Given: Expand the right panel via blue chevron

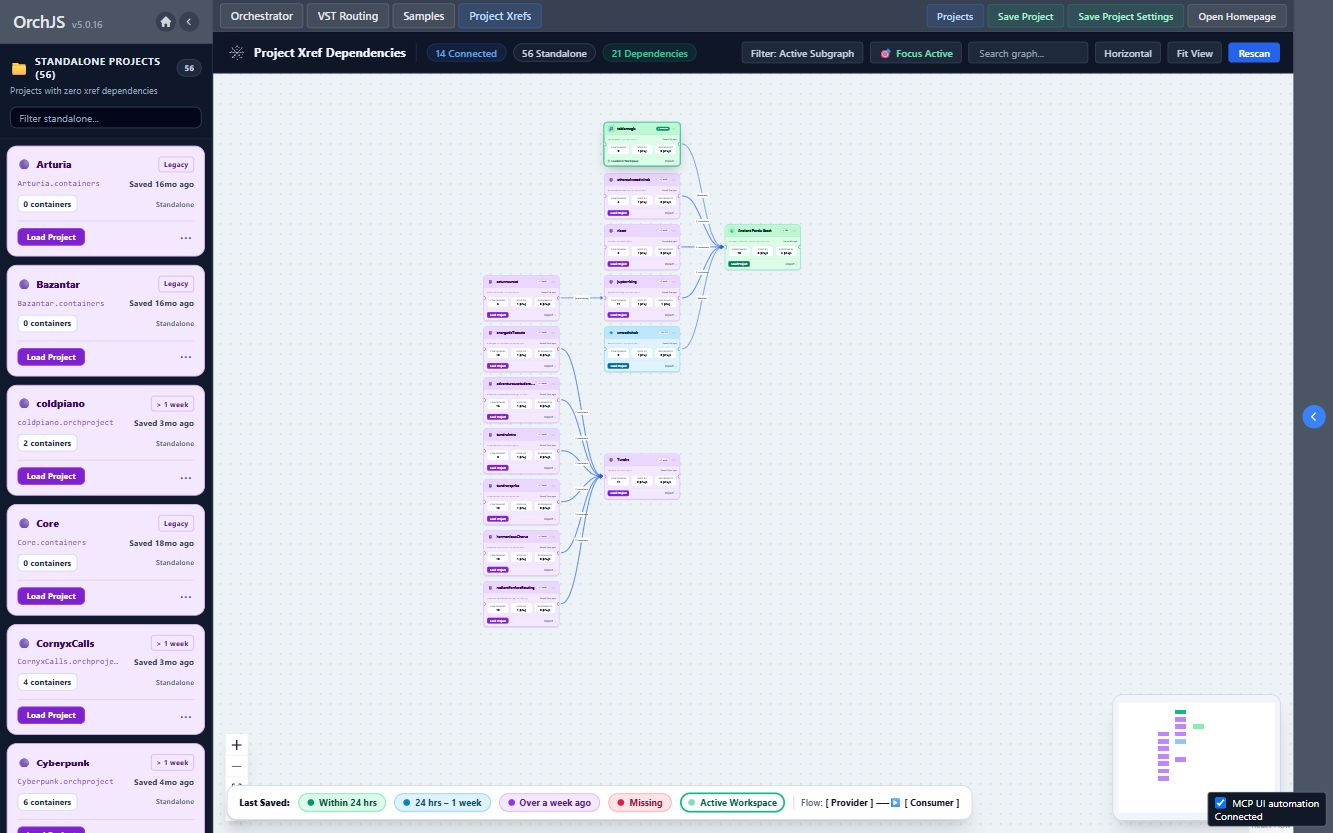Looking at the screenshot, I should [x=1314, y=416].
